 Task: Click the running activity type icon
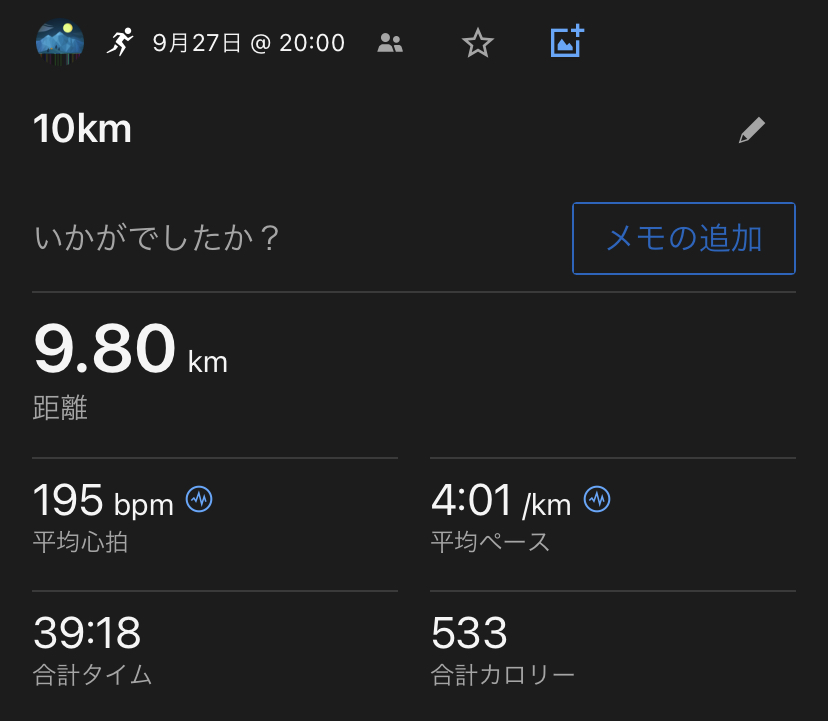(121, 42)
